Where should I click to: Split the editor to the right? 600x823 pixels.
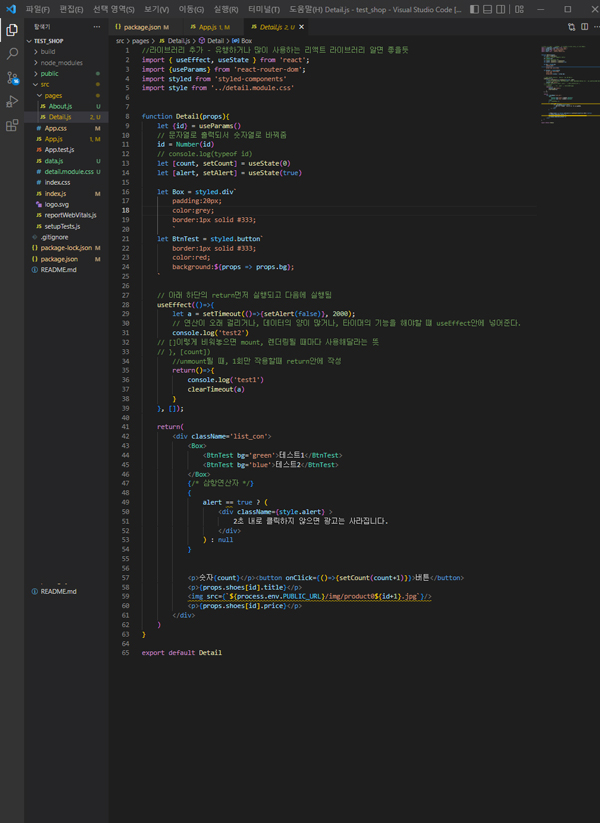pos(584,27)
